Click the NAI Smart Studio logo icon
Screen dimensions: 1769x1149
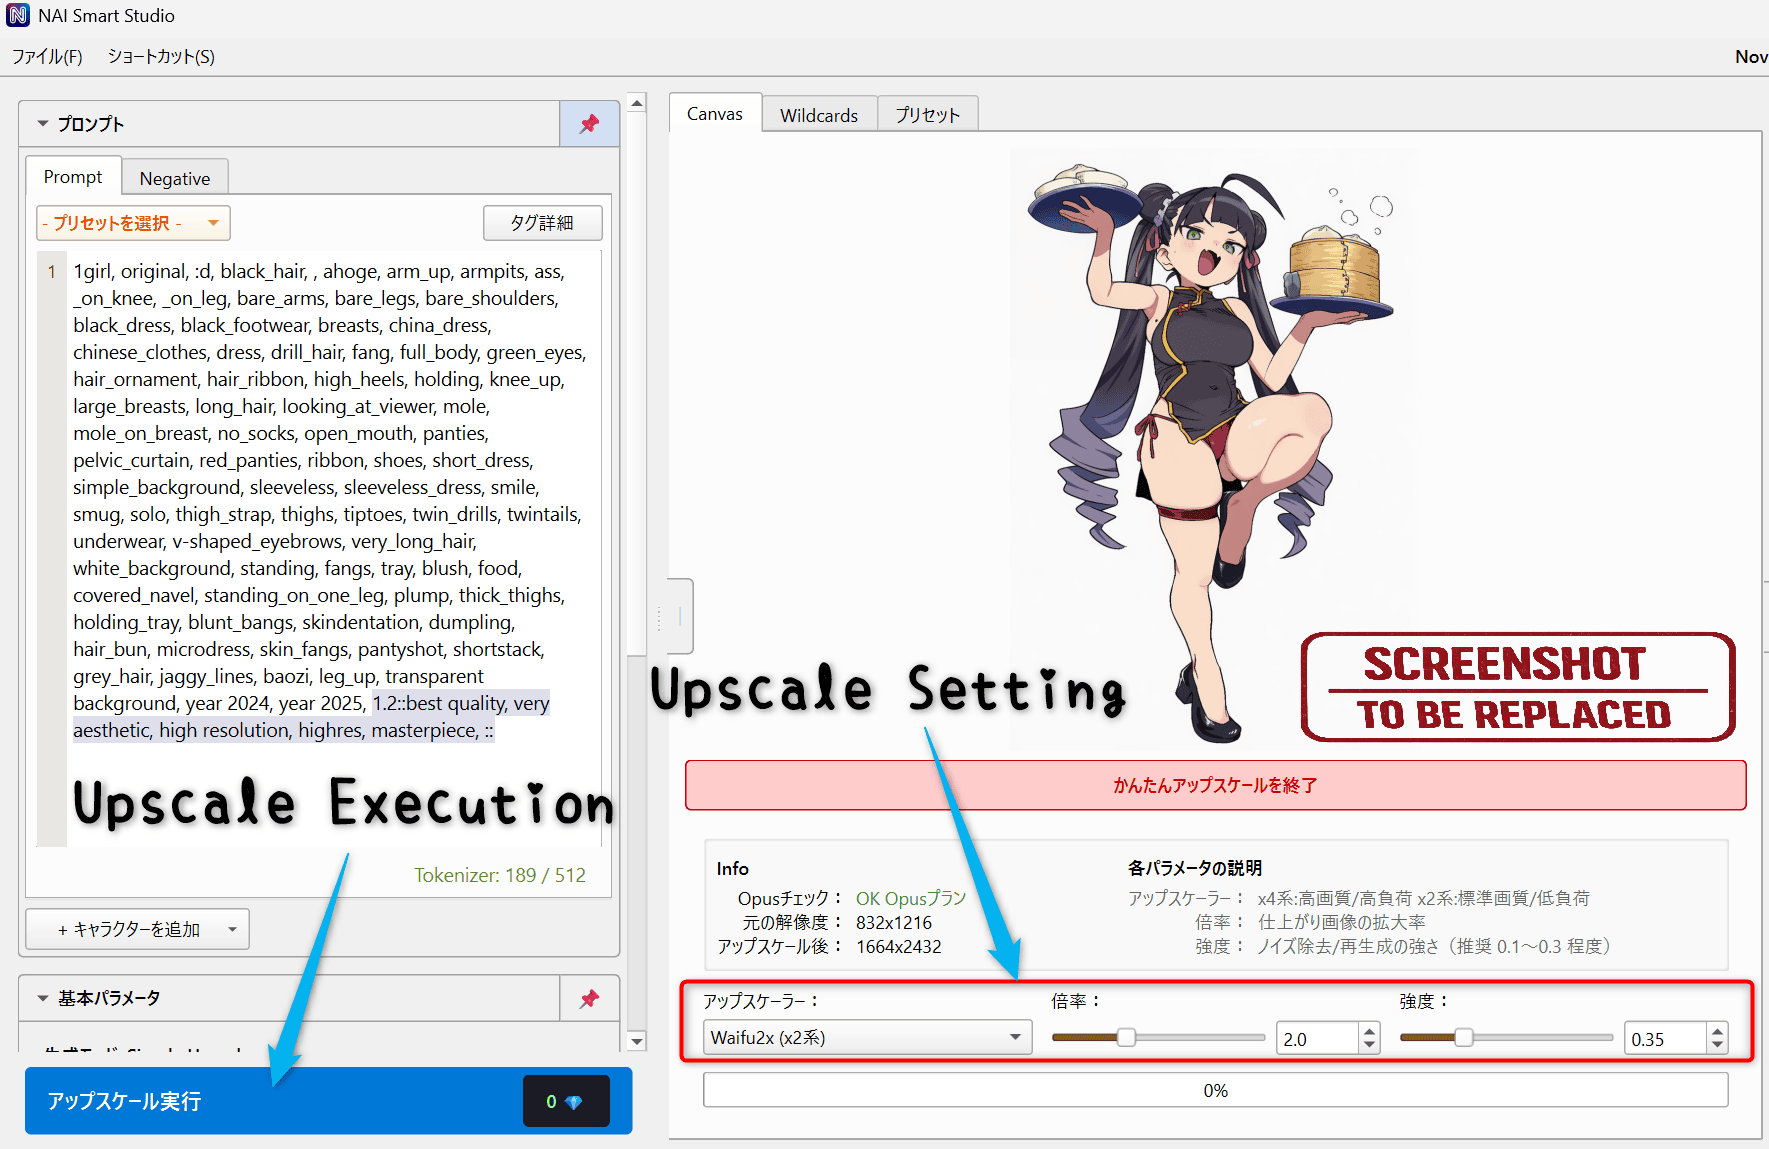16,15
